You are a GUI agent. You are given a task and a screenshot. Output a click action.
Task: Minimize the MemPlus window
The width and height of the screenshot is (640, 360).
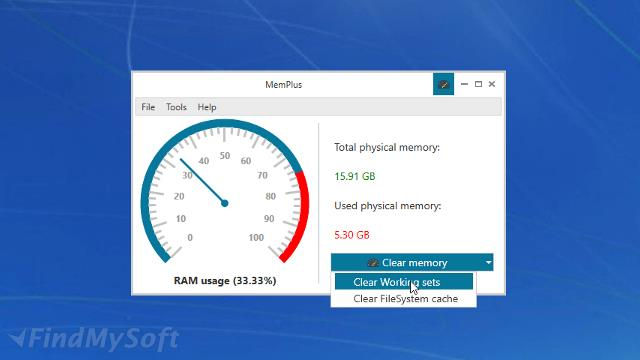click(464, 84)
